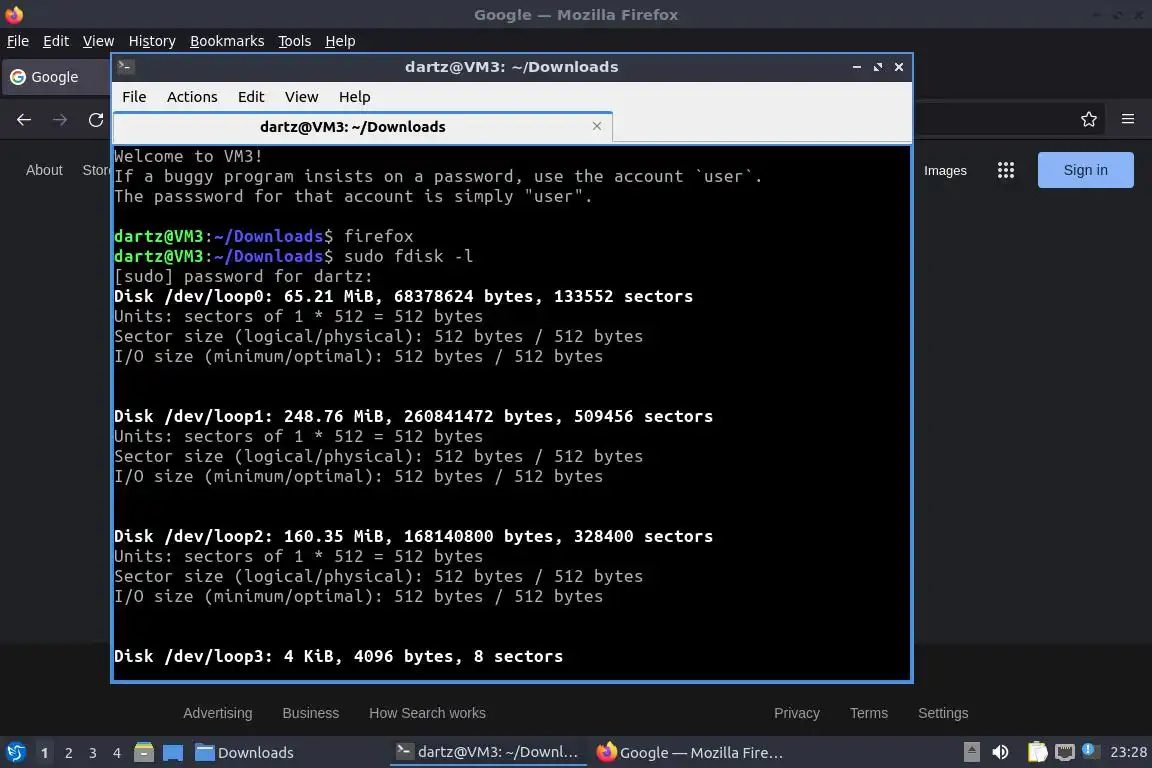Select the Google tab in Firefox
Image resolution: width=1152 pixels, height=768 pixels.
tap(57, 77)
